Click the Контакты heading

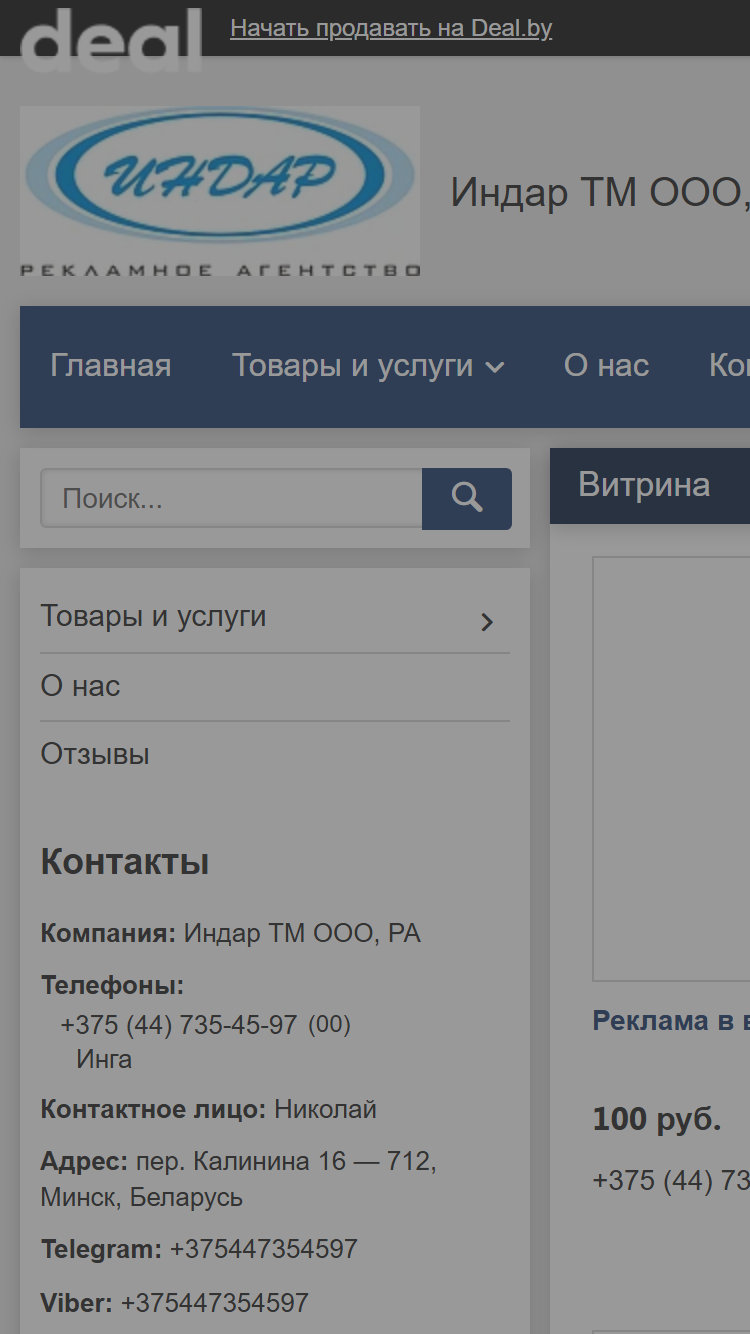pos(125,862)
